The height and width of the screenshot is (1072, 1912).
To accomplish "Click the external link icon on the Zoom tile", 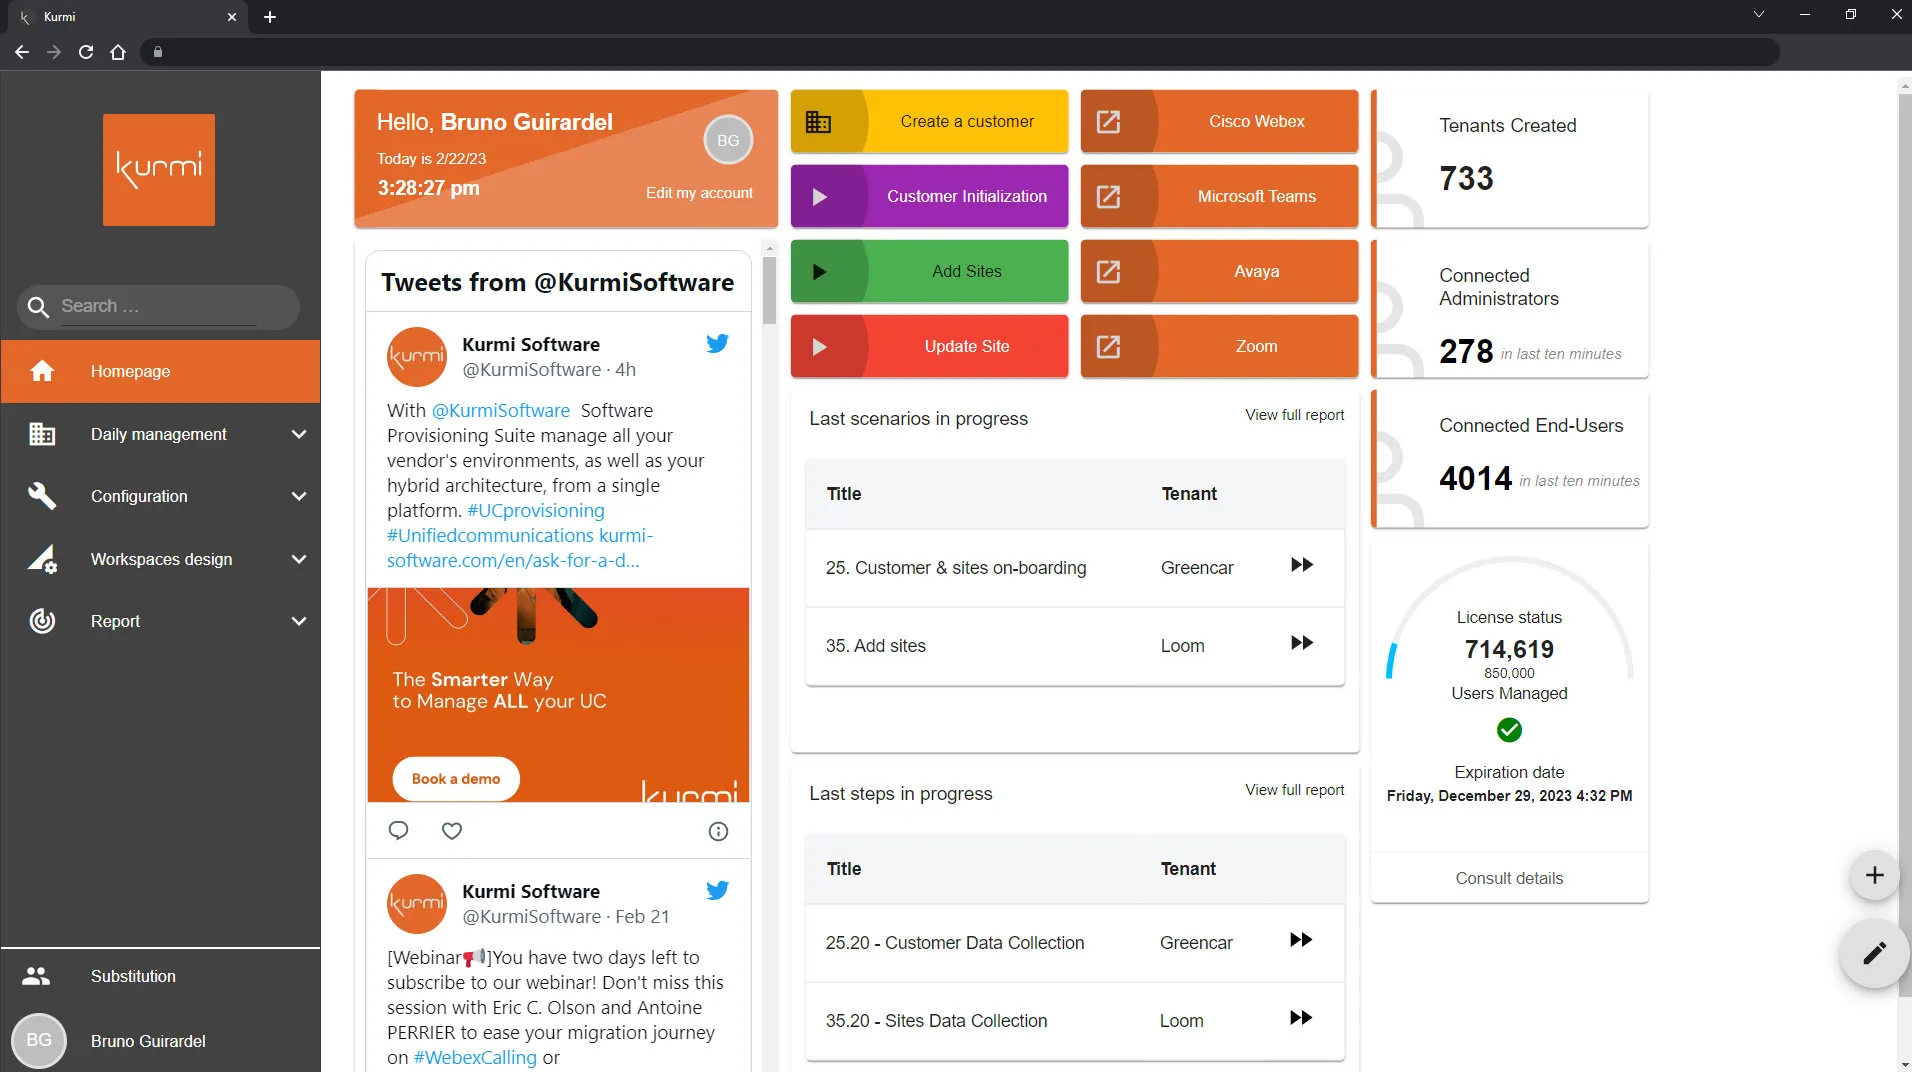I will (1108, 347).
